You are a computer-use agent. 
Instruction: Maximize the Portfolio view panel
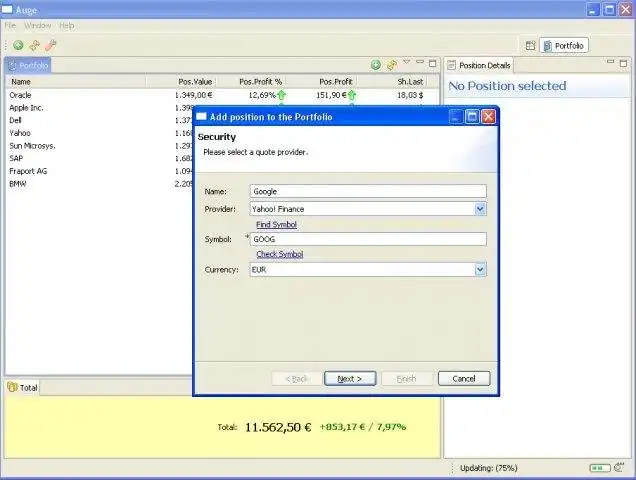click(x=433, y=63)
